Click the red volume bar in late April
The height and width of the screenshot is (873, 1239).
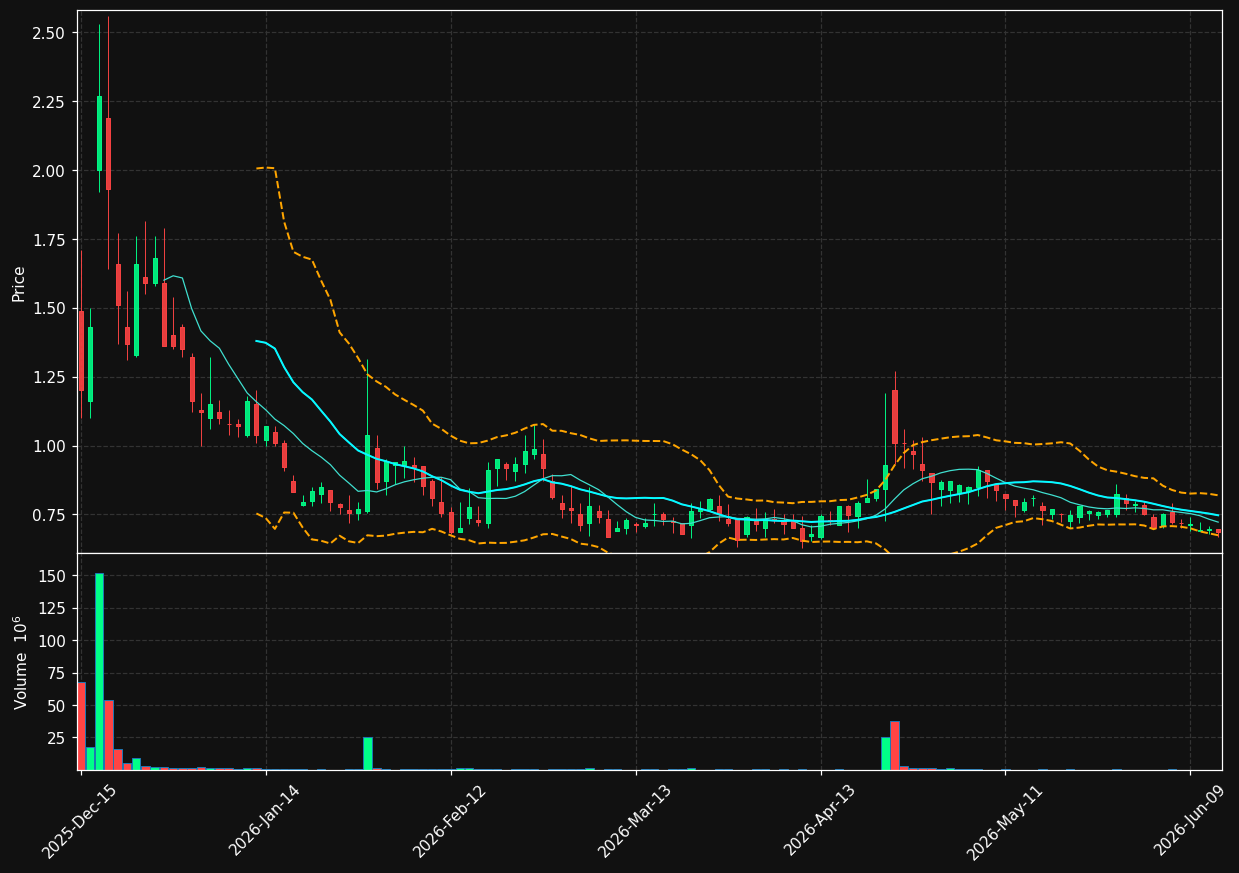coord(895,746)
